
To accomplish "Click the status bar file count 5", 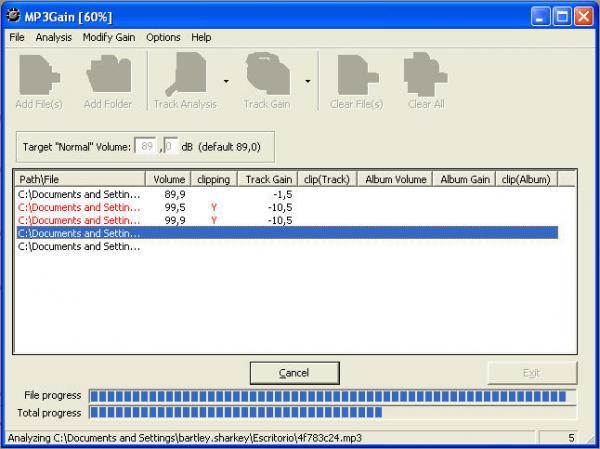I will pos(571,438).
